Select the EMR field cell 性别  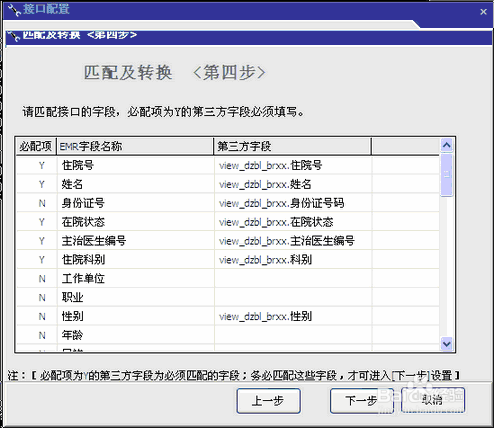[x=136, y=316]
